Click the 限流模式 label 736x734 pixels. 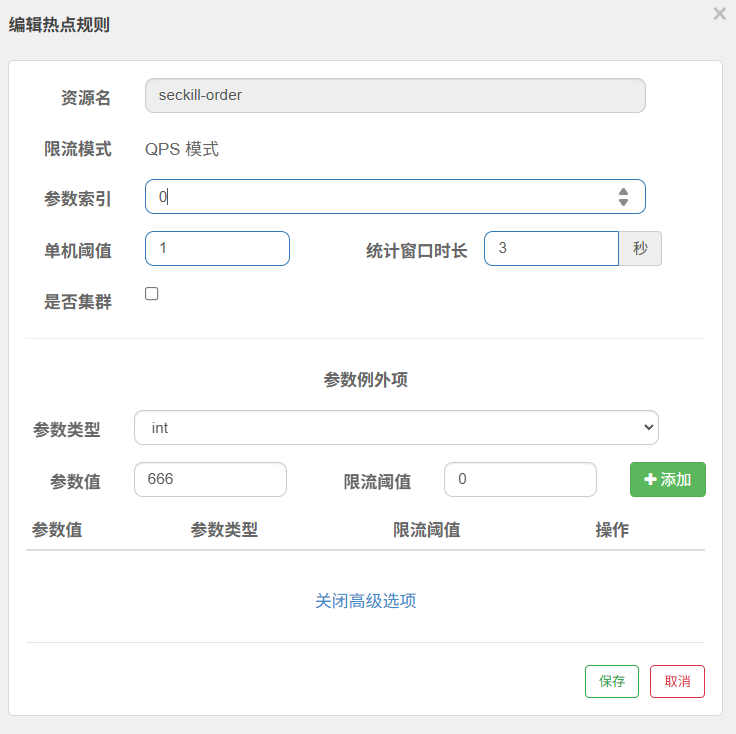point(77,149)
